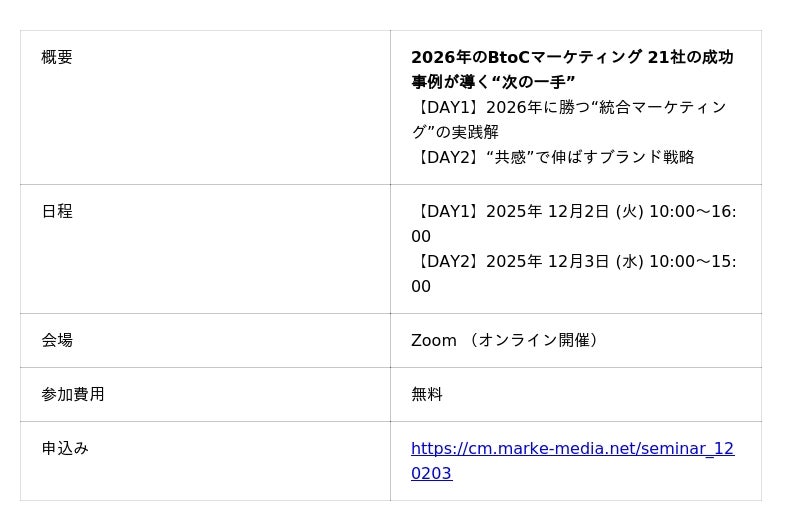Open the seminar registration URL link
Image resolution: width=800 pixels, height=531 pixels.
[x=572, y=449]
